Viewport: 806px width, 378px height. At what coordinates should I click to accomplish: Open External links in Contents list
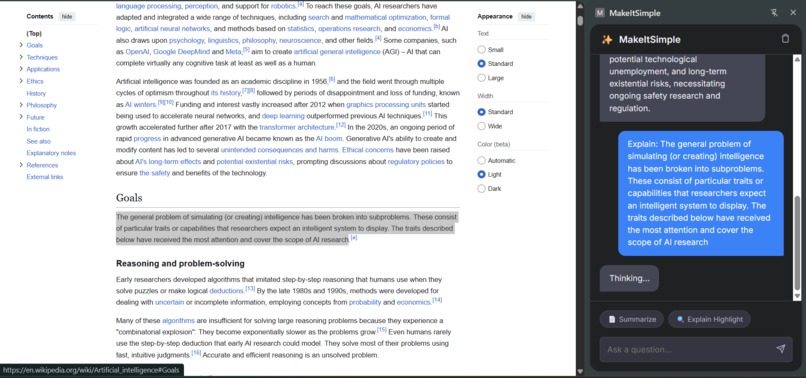point(45,177)
